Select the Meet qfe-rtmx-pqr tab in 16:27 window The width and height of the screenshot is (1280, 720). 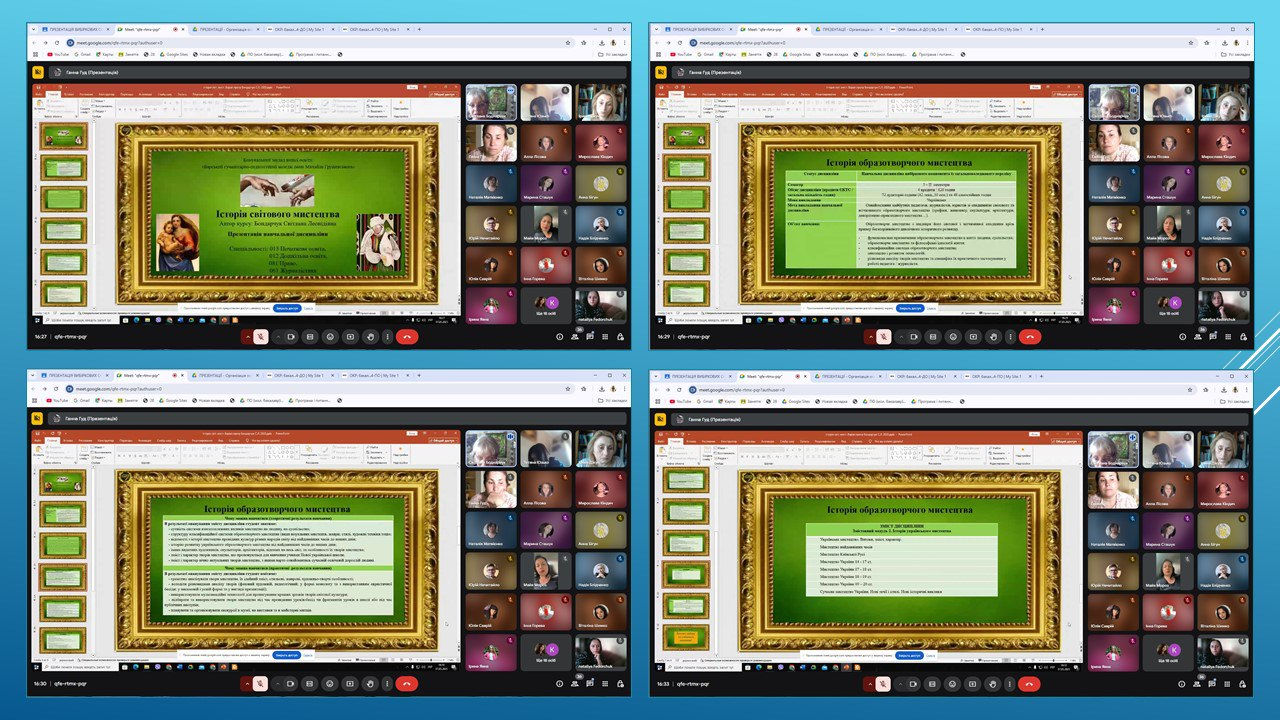coord(149,30)
